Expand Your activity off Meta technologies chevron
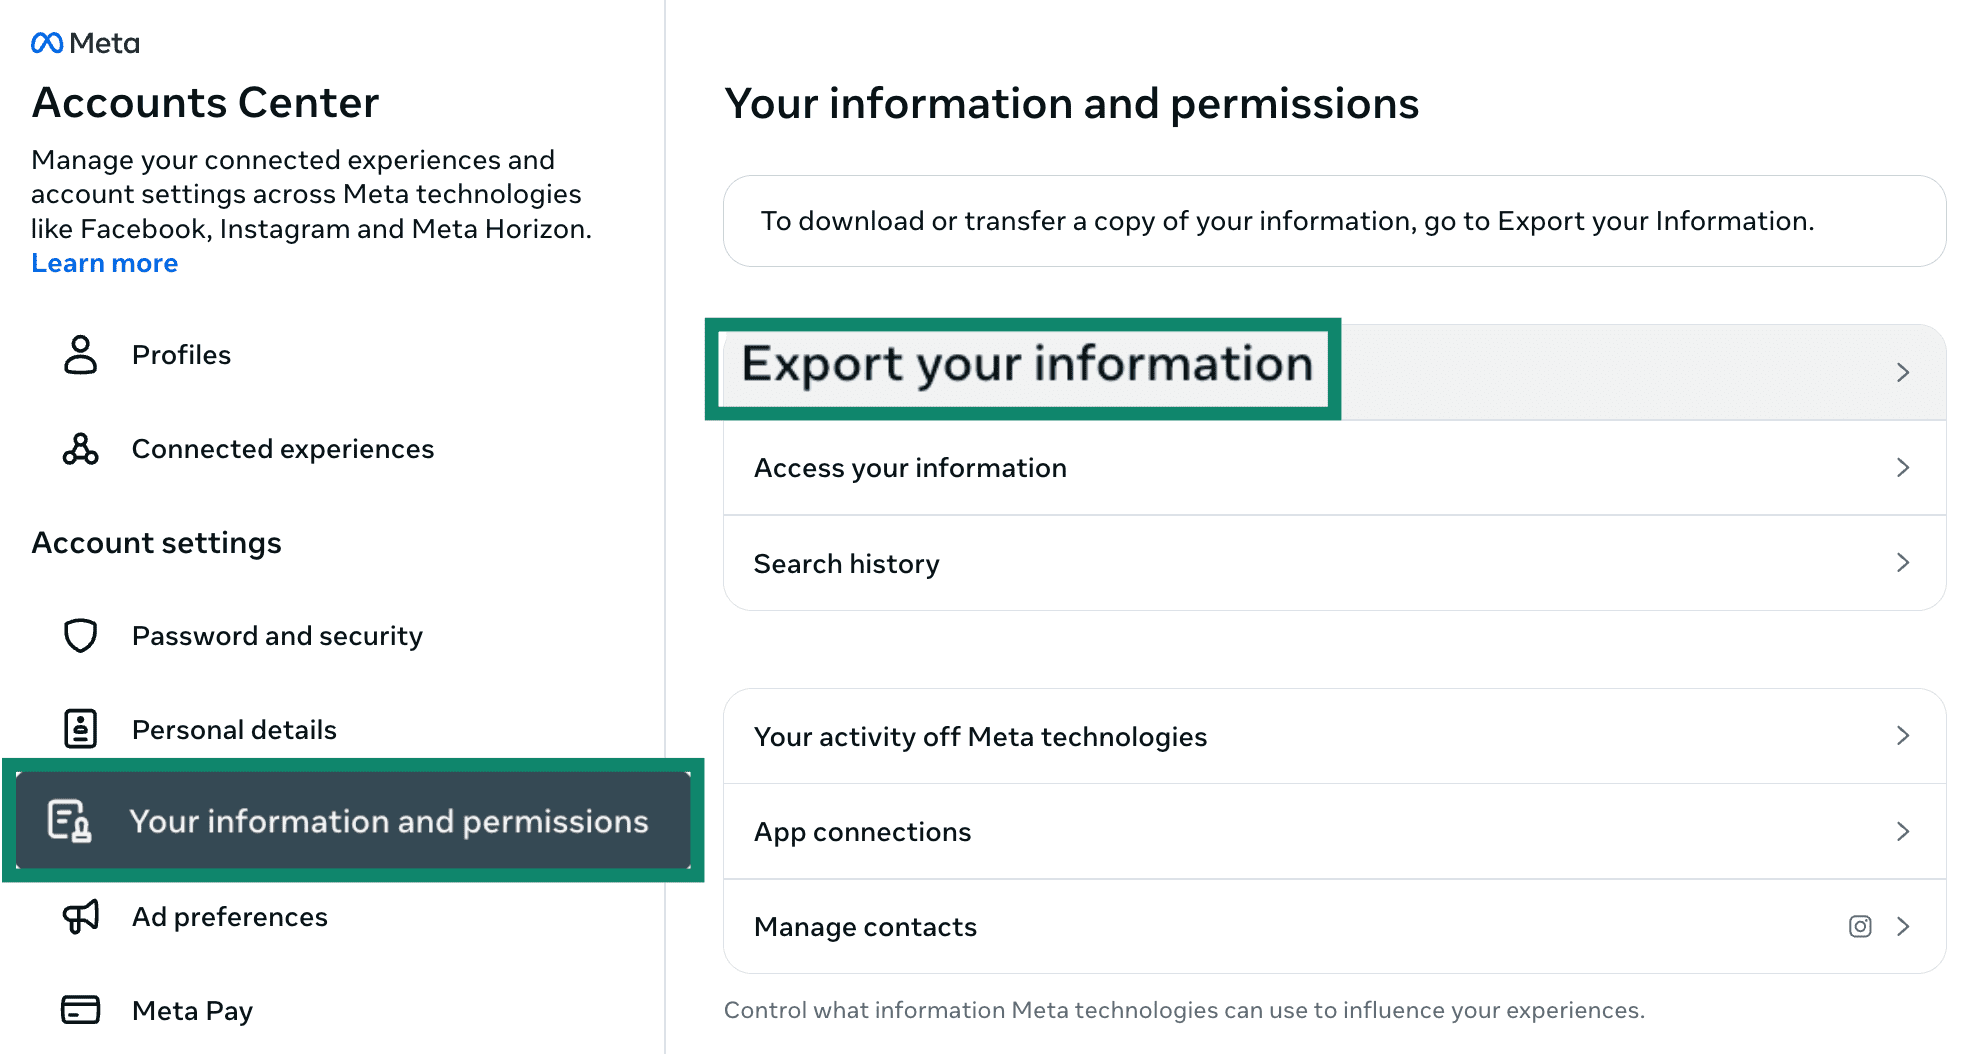 1903,736
